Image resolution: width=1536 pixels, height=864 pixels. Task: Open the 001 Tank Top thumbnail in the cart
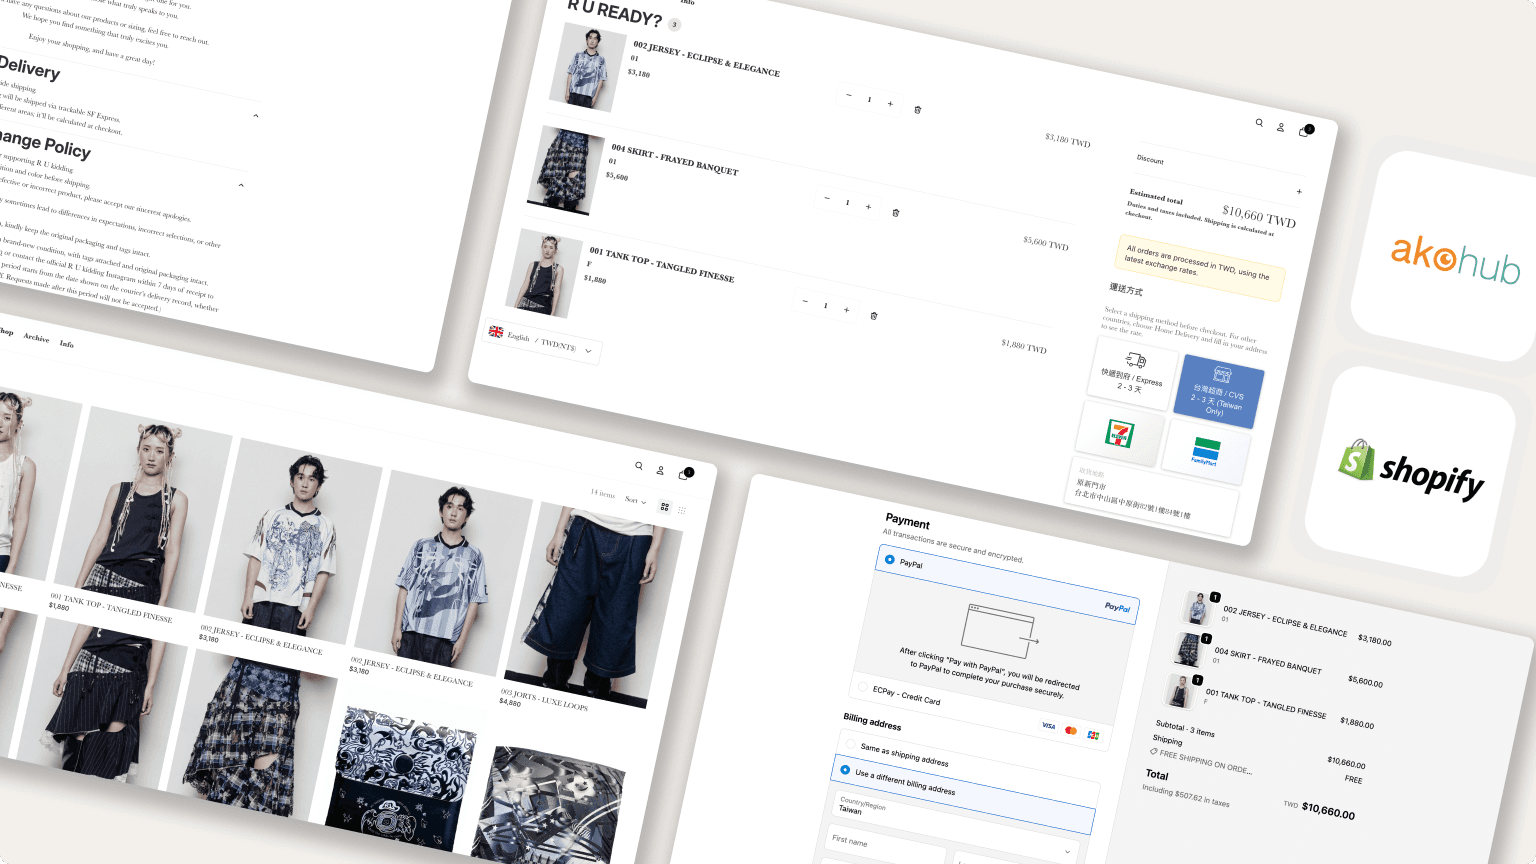click(x=544, y=274)
